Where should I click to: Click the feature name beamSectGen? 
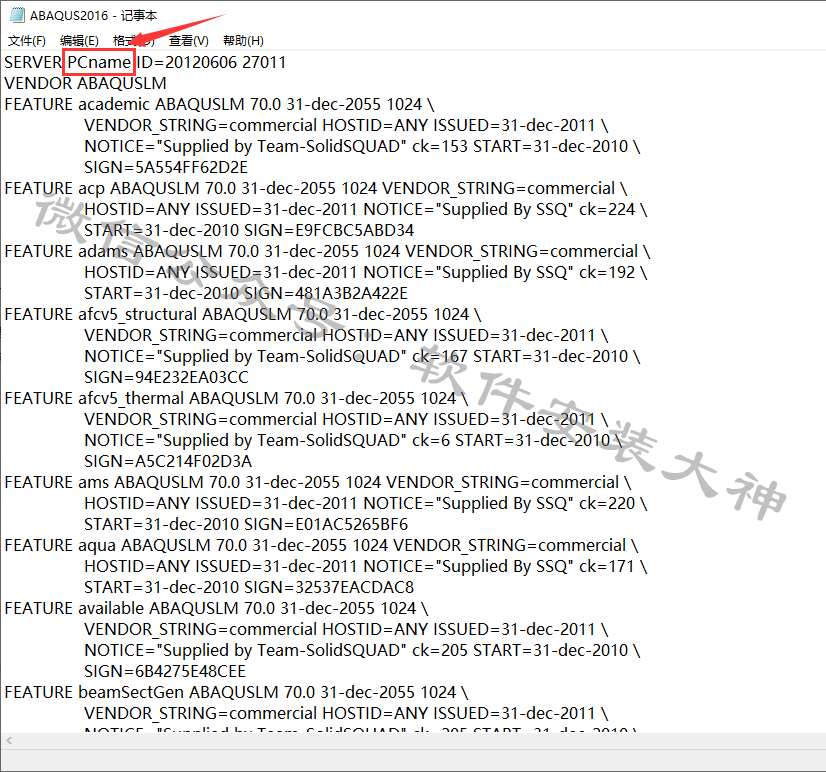[131, 692]
